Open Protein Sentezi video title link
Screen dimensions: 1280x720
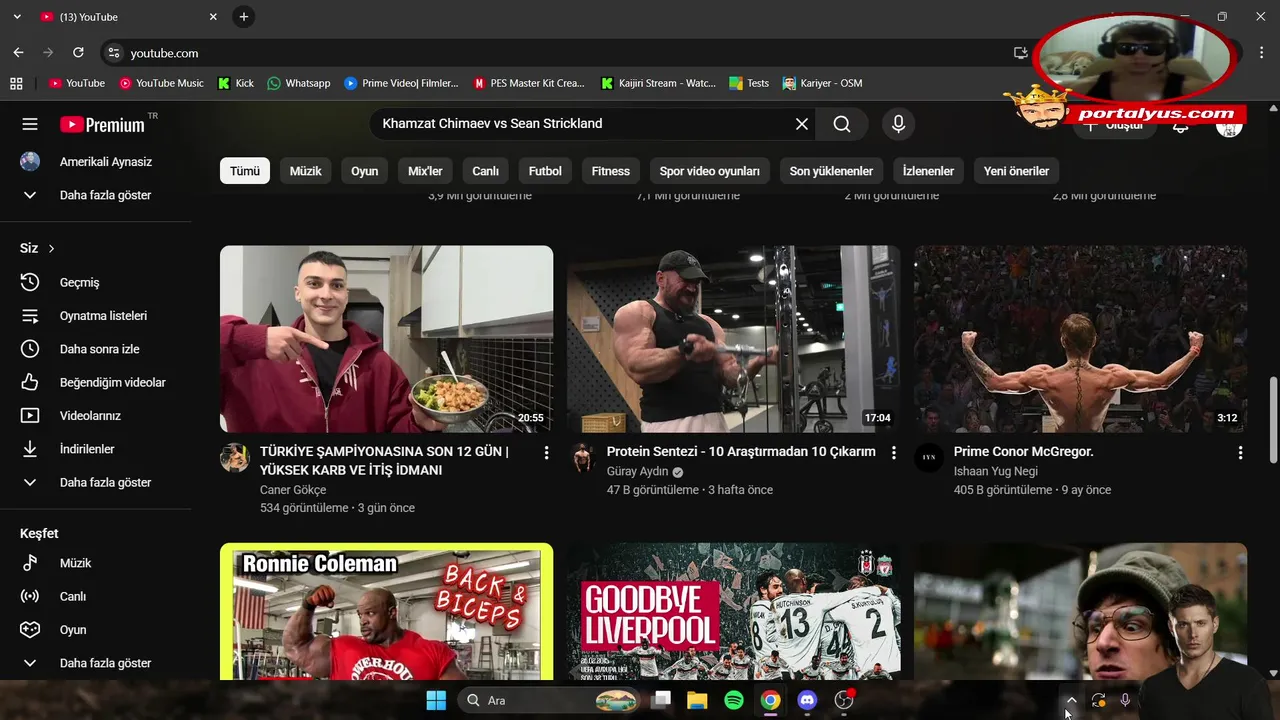coord(741,452)
